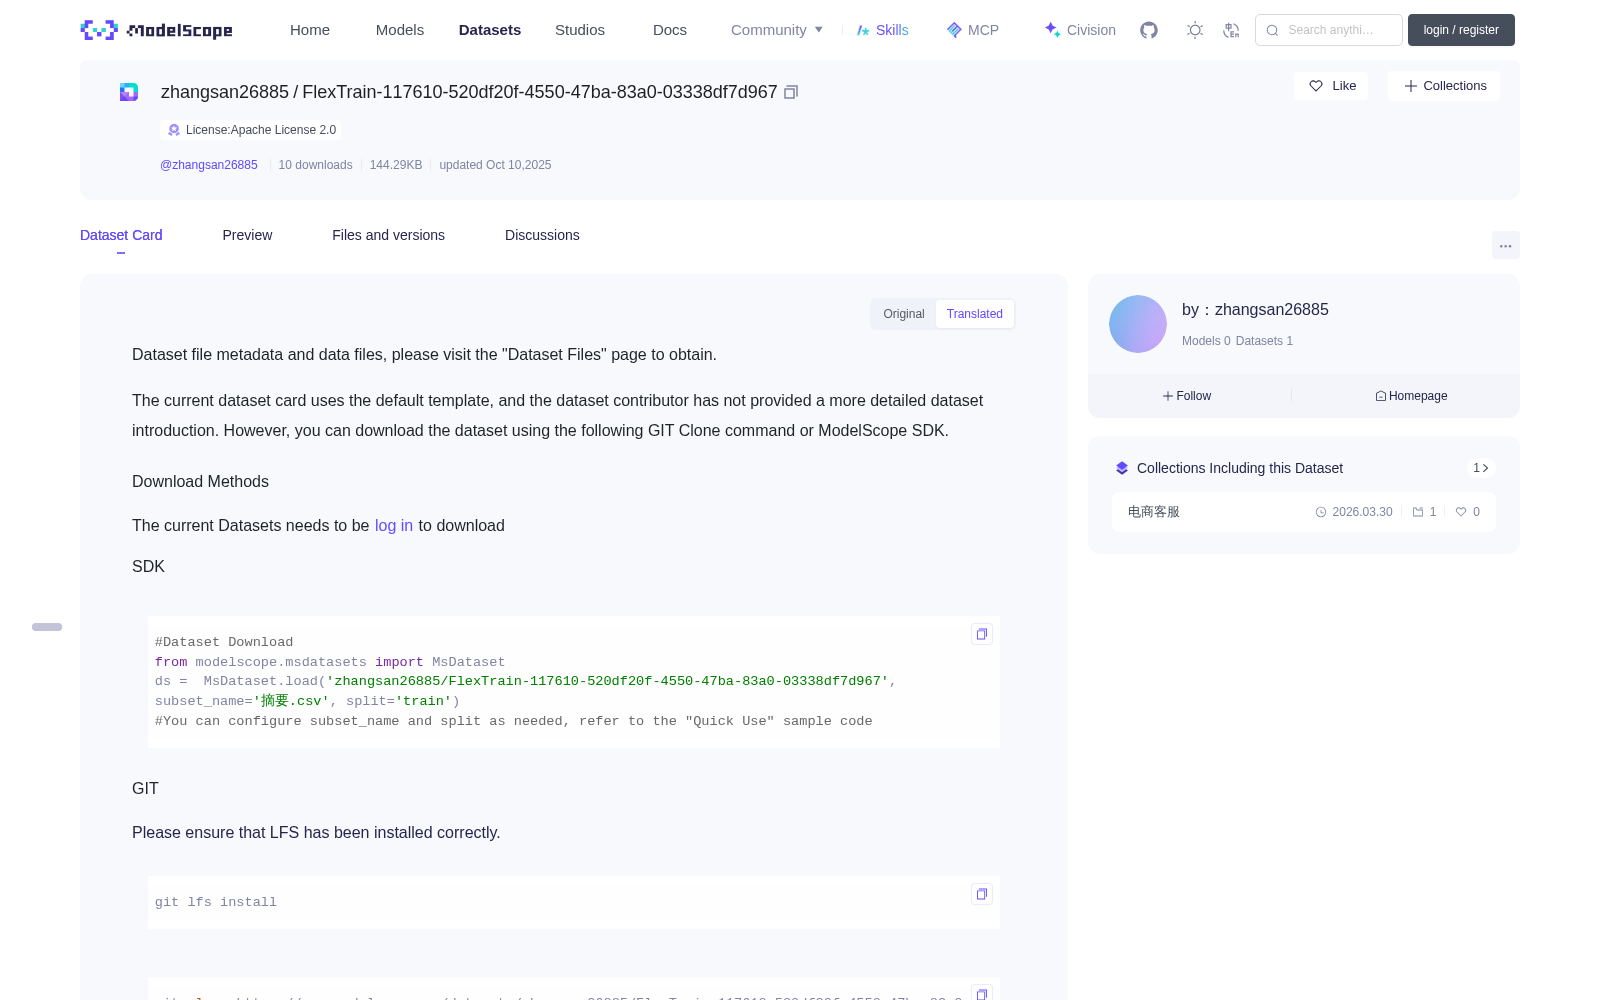This screenshot has width=1600, height=1000.
Task: Follow the log in link
Action: click(x=394, y=526)
